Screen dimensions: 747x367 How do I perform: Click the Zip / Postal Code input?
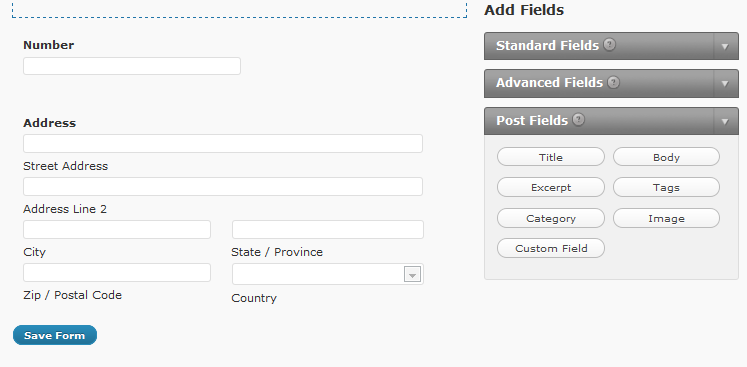117,272
